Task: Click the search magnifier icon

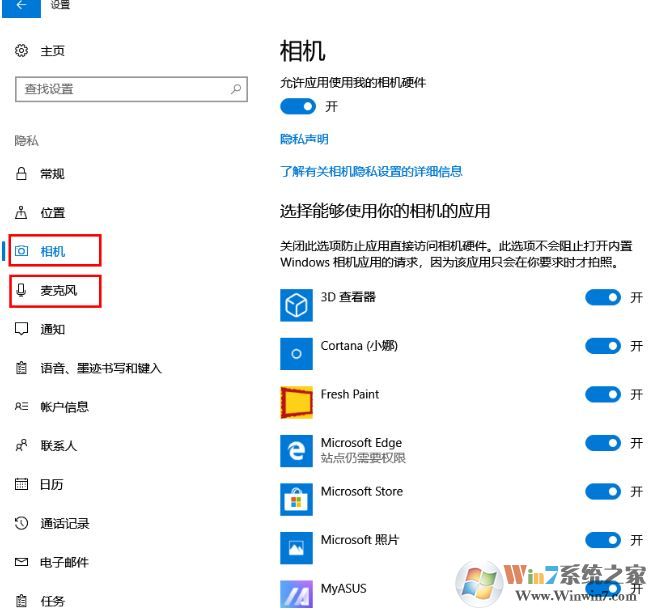Action: click(236, 89)
